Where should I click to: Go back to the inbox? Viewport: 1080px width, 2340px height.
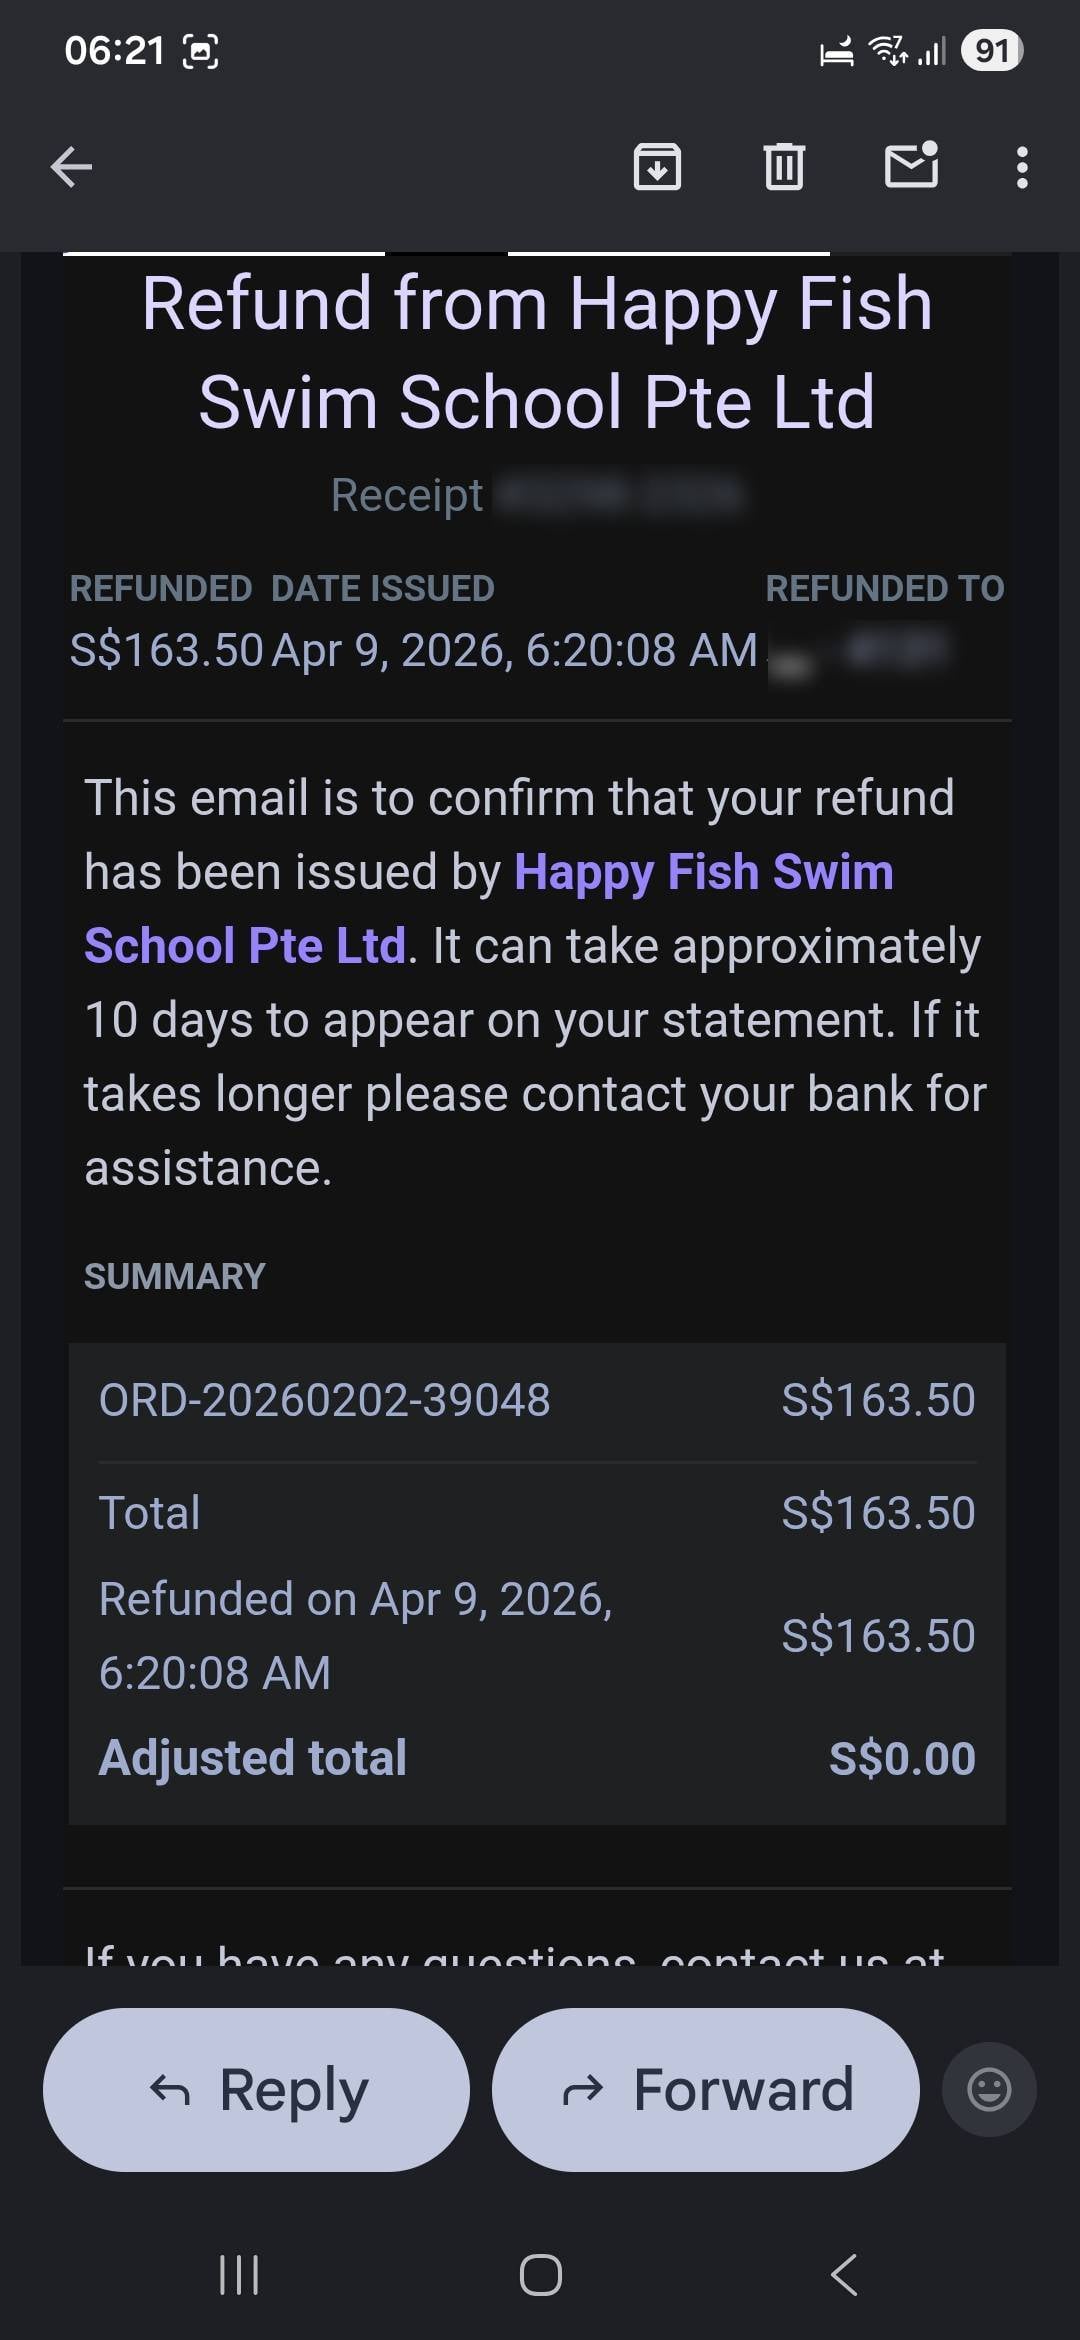pyautogui.click(x=71, y=167)
